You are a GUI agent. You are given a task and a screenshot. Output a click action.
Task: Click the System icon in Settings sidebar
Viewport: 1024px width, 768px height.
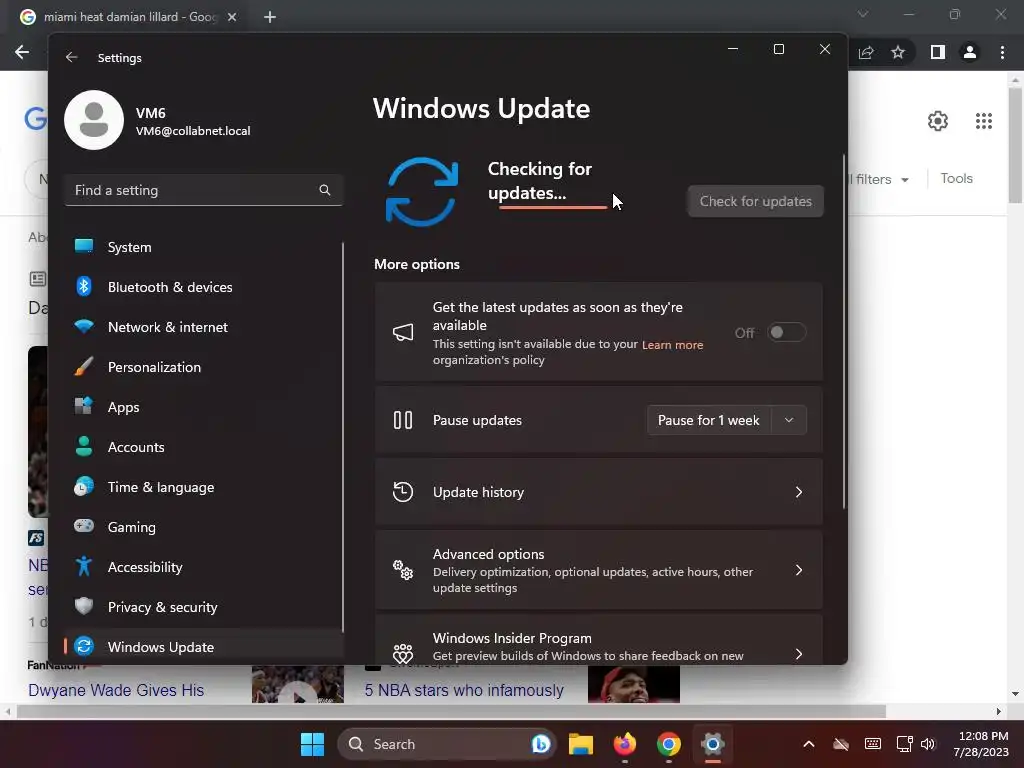tap(84, 246)
